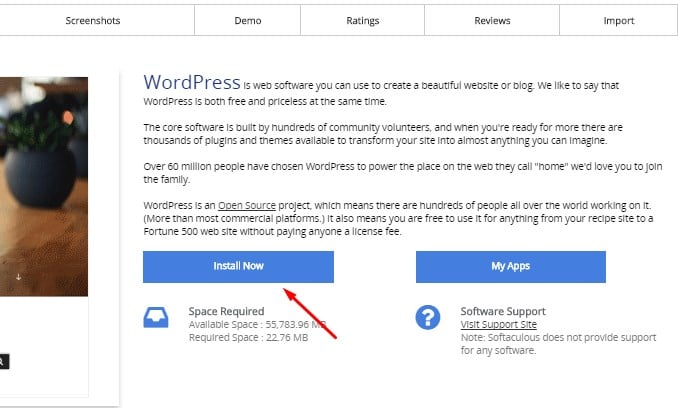Select the Softaculous support note text

558,344
